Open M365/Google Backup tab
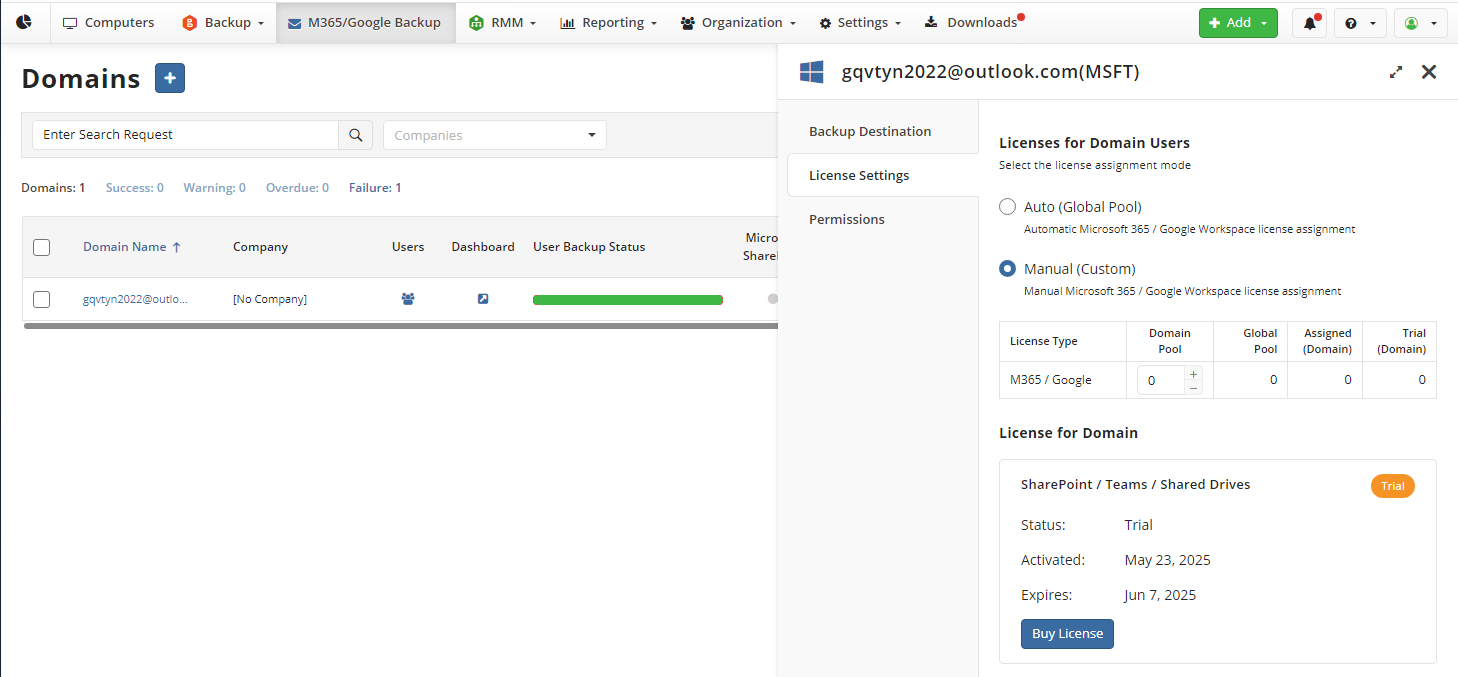Image resolution: width=1458 pixels, height=677 pixels. (364, 22)
